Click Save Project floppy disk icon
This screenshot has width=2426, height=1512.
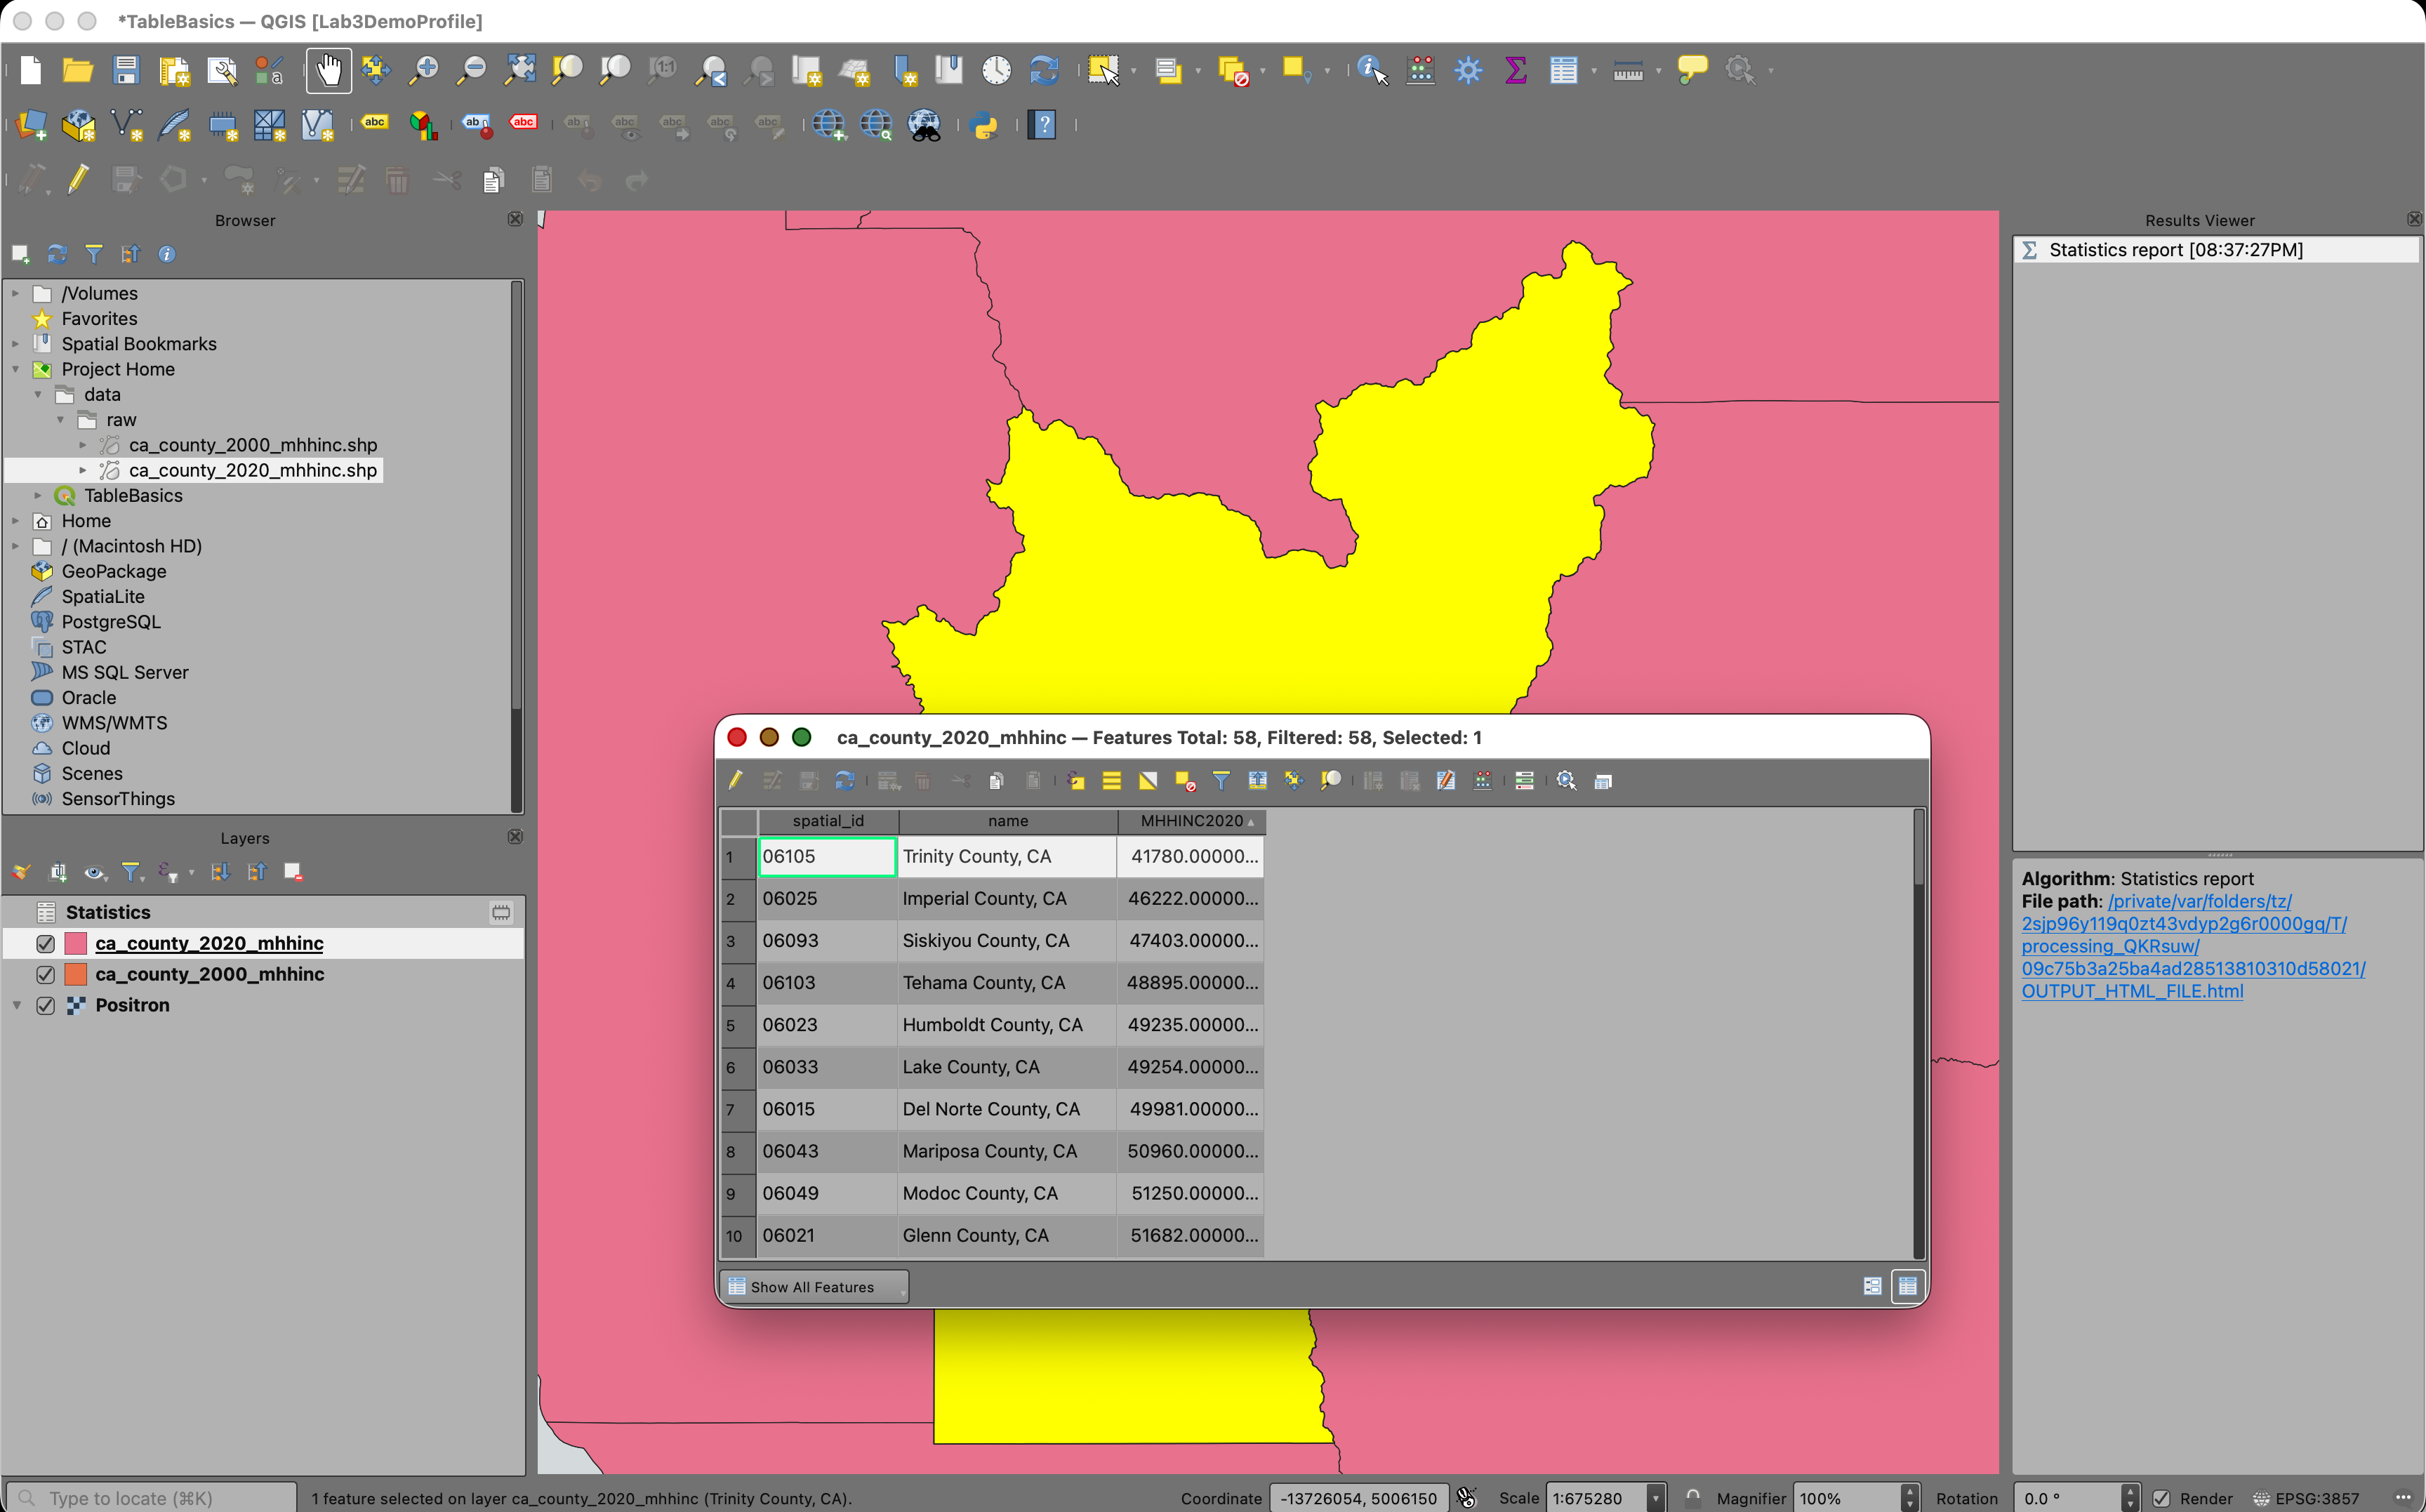coord(126,70)
